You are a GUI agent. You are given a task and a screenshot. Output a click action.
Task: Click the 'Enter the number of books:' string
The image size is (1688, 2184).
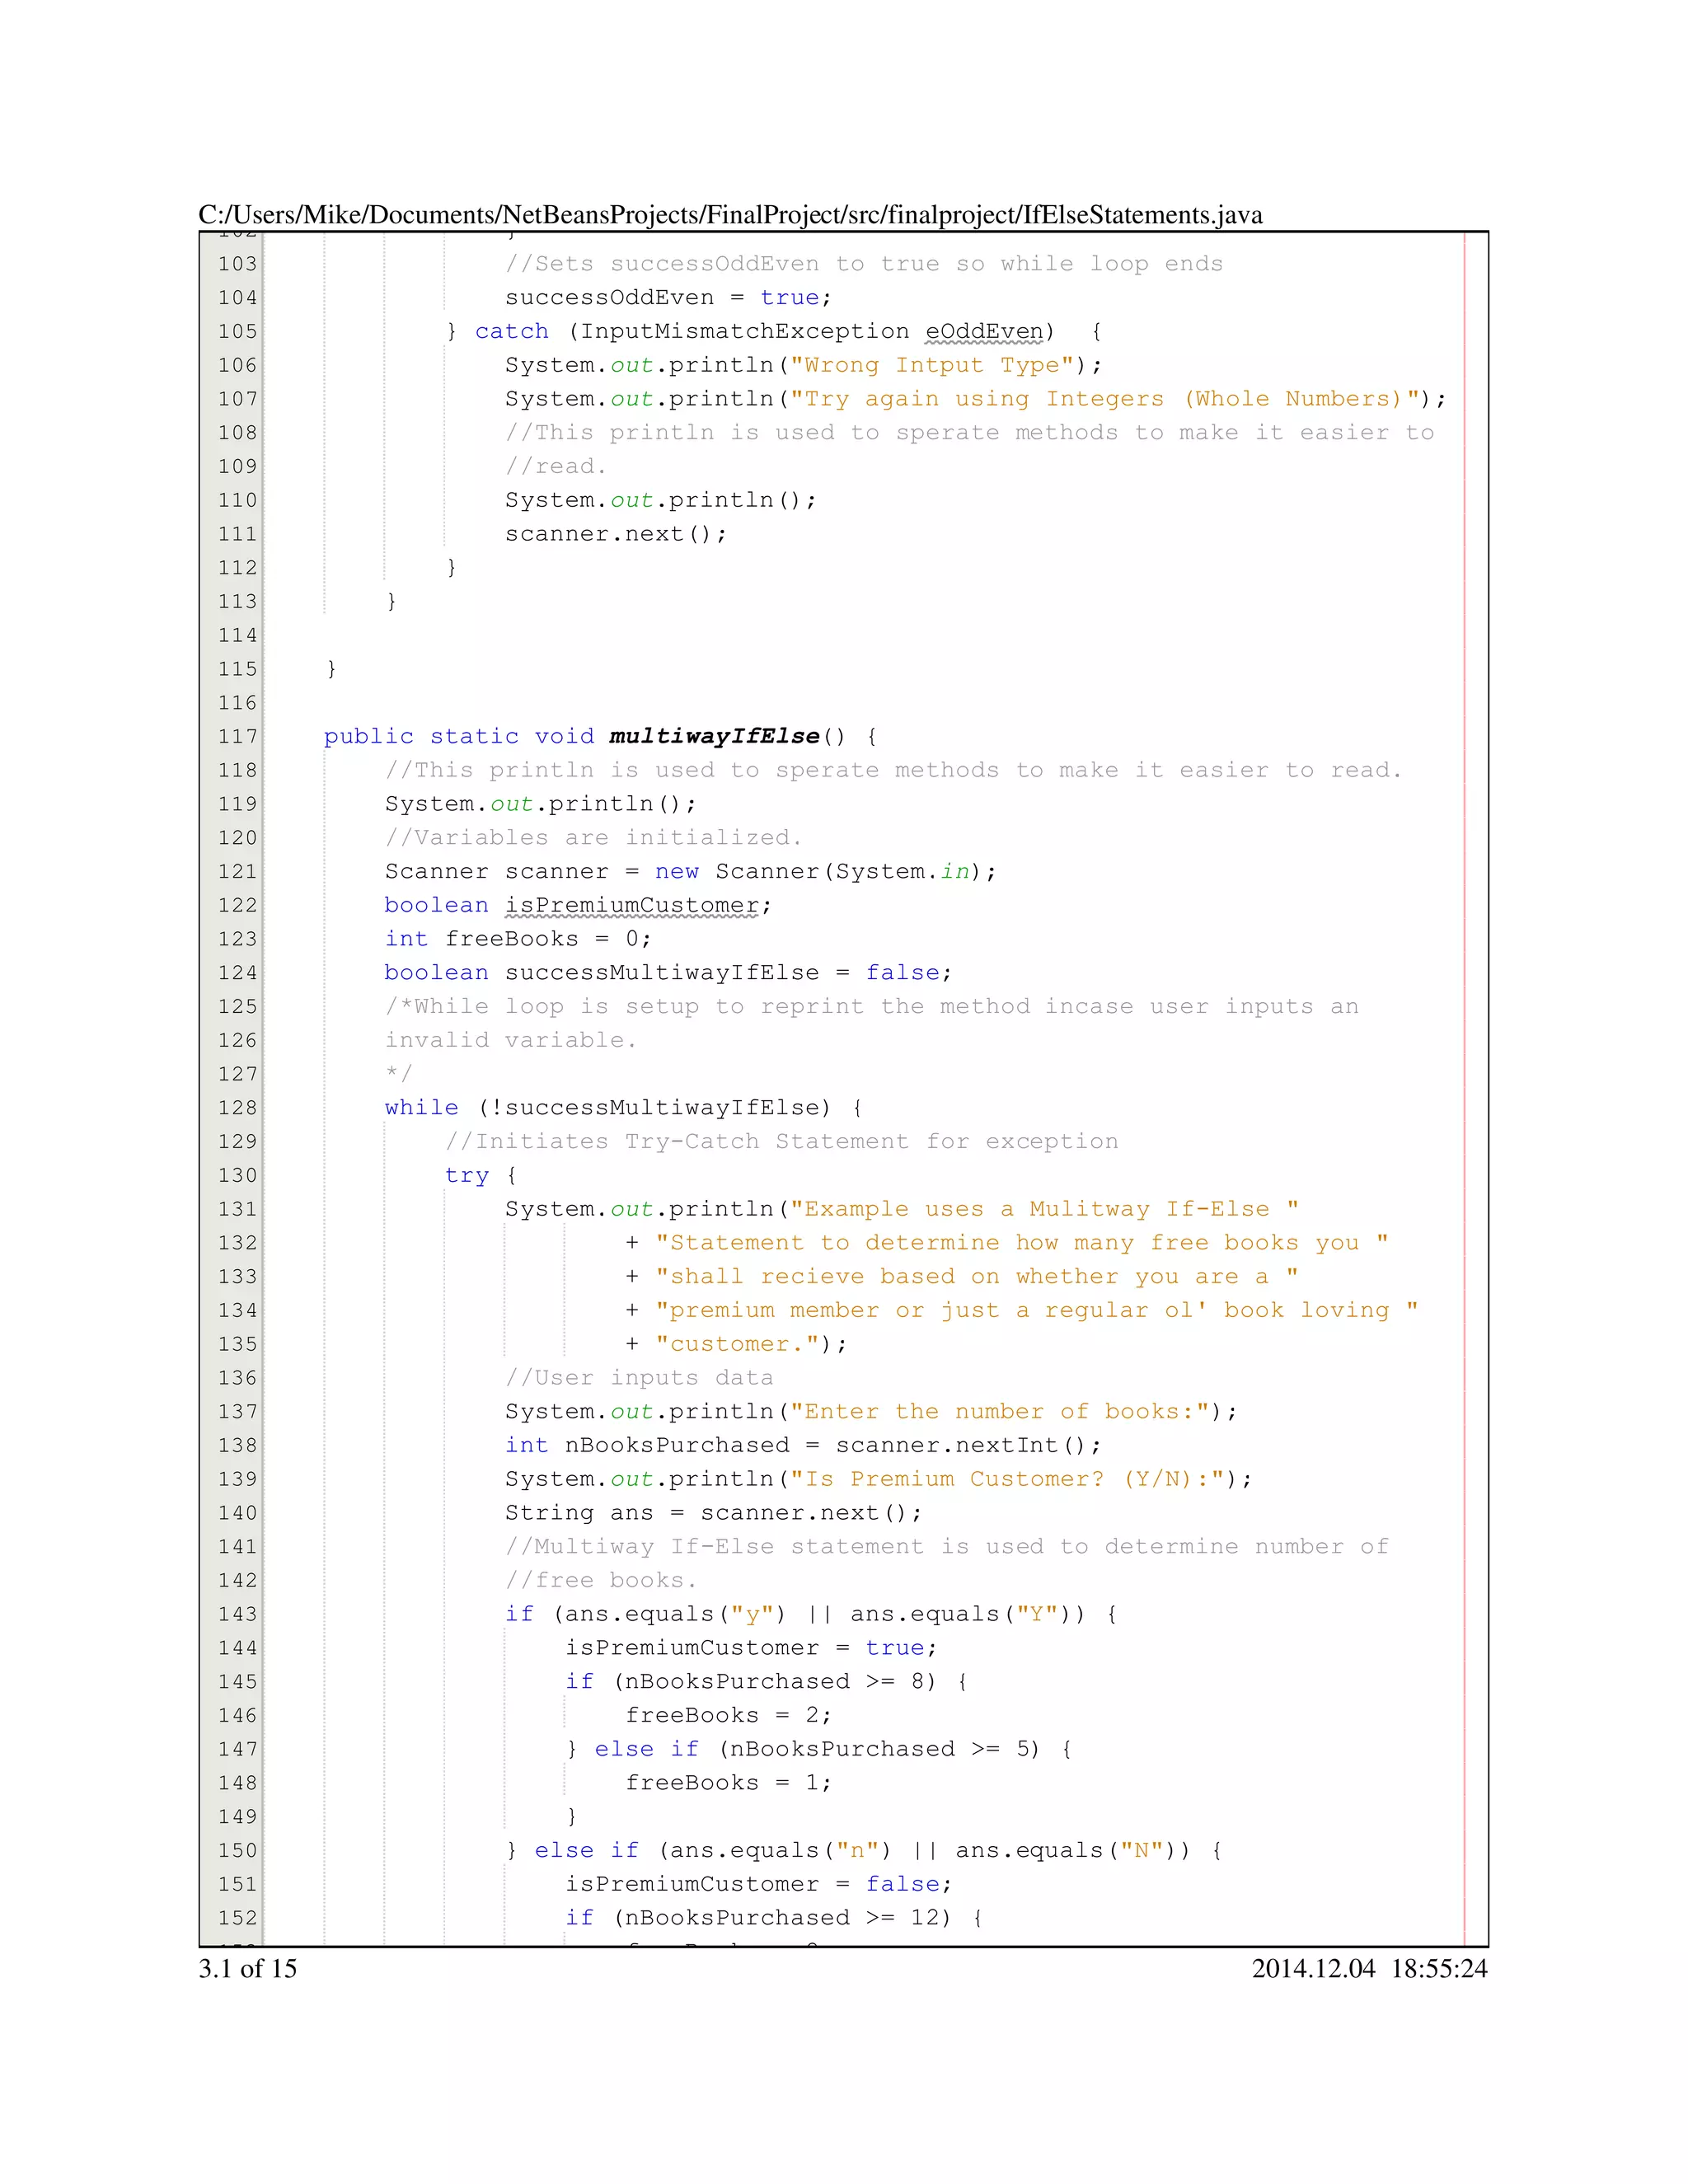(1000, 1411)
